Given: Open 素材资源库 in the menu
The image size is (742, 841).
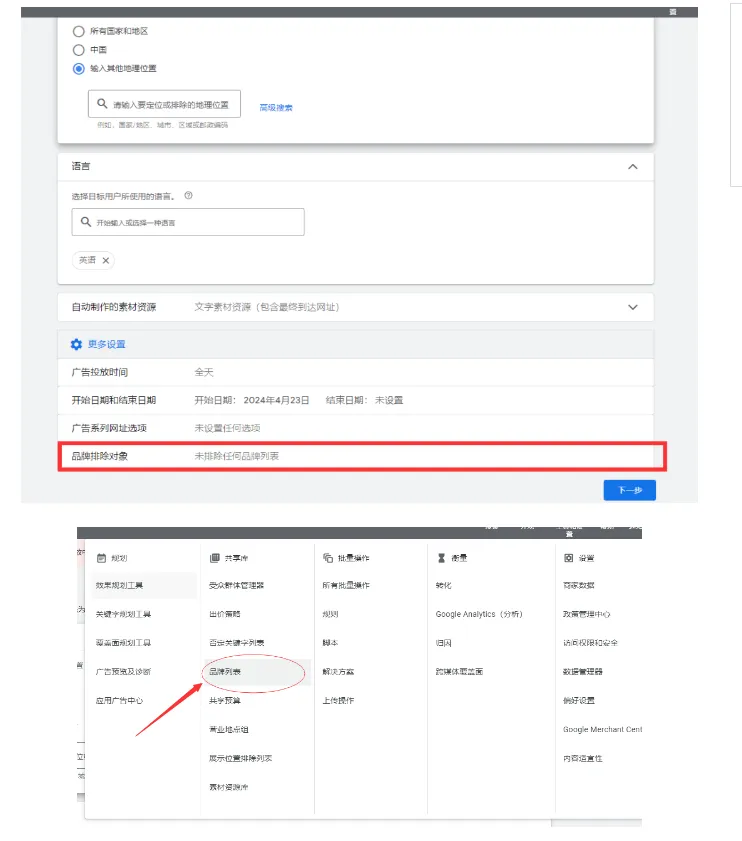Looking at the screenshot, I should pyautogui.click(x=229, y=787).
